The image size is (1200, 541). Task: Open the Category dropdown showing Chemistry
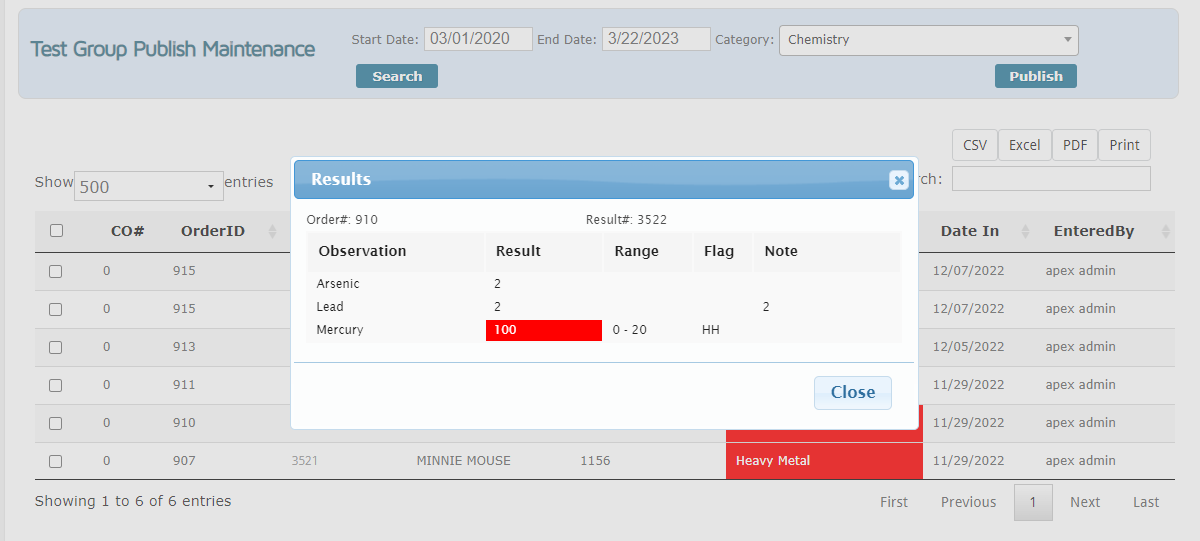929,40
